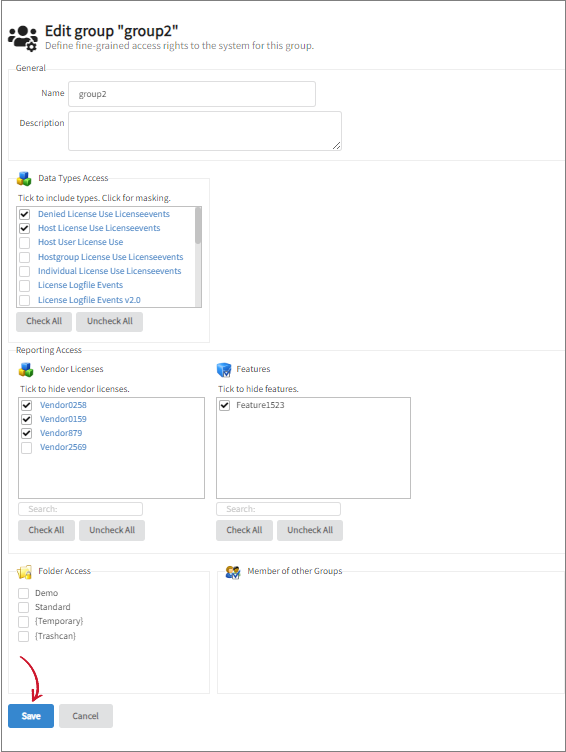The height and width of the screenshot is (752, 566).
Task: Open Host User License Use link
Action: coord(81,242)
